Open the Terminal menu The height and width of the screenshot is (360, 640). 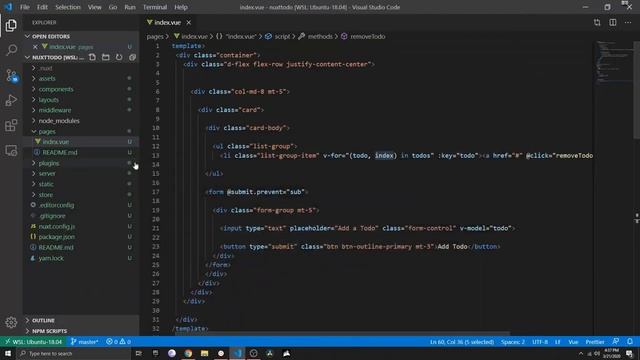(155, 7)
